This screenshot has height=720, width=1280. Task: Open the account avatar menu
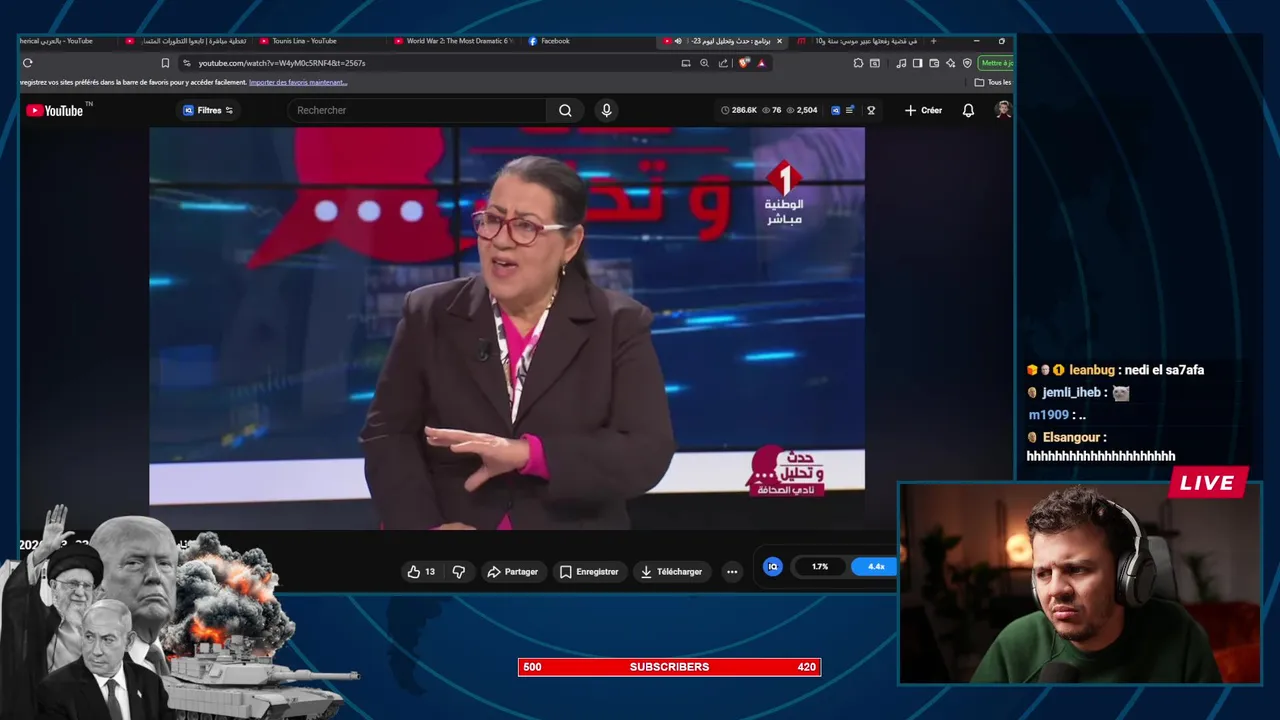pos(1003,110)
